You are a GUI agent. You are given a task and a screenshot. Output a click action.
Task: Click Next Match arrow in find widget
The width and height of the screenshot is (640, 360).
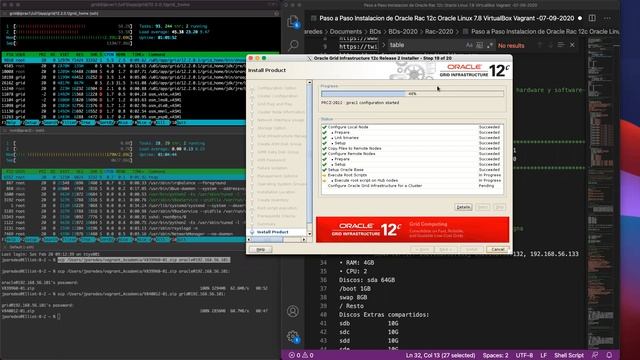(x=550, y=45)
